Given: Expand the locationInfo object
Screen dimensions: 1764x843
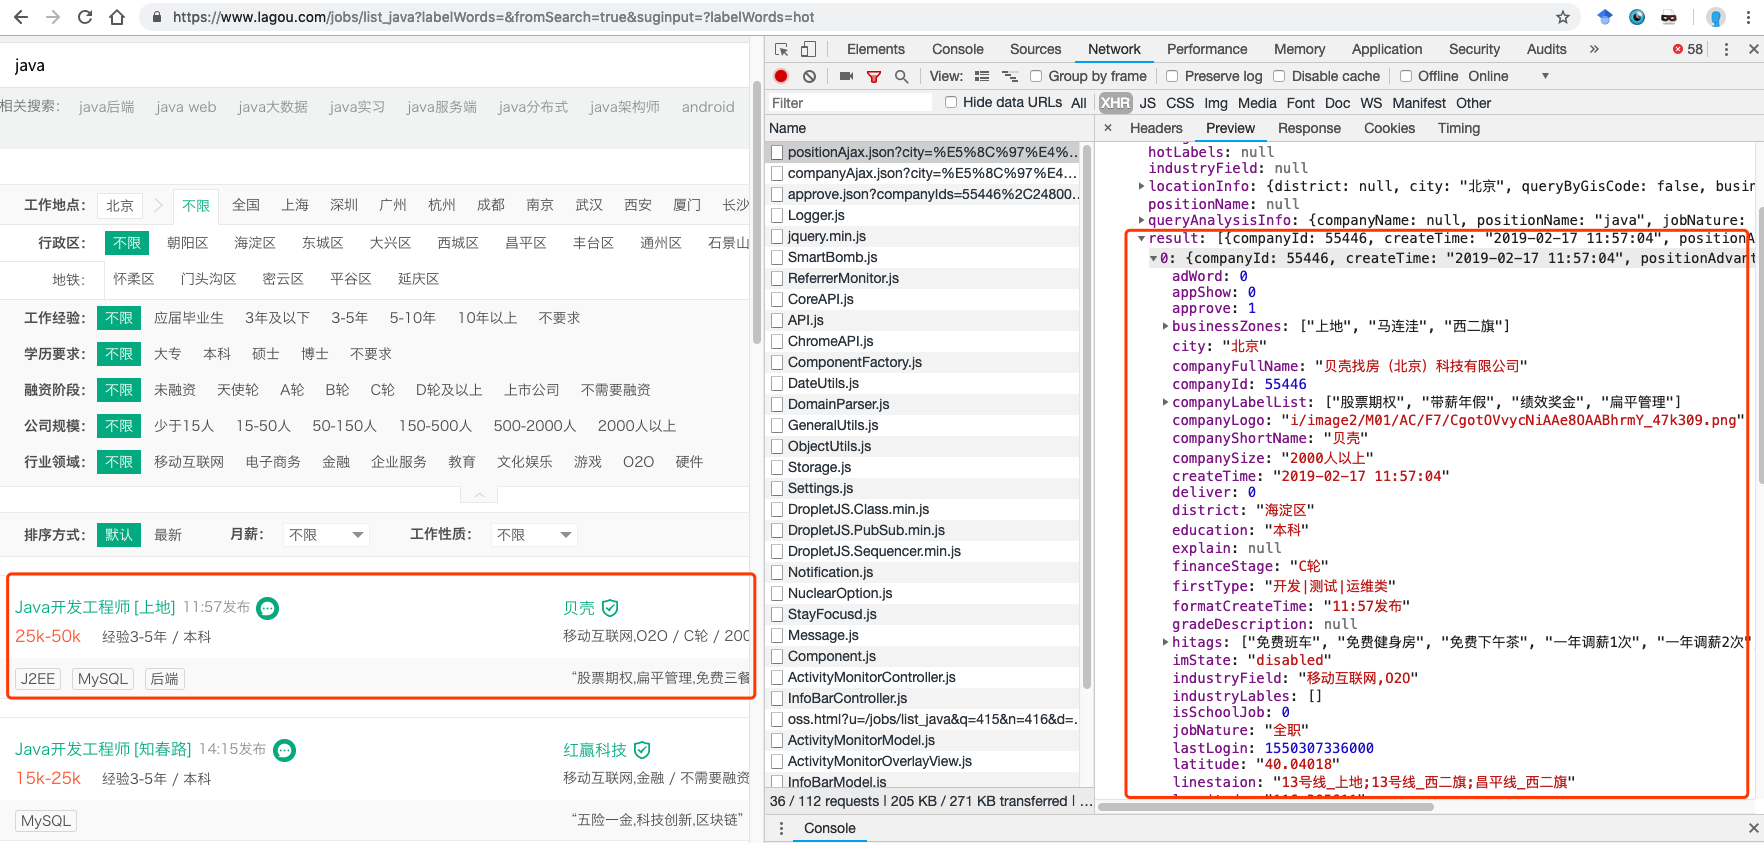Looking at the screenshot, I should click(1141, 186).
